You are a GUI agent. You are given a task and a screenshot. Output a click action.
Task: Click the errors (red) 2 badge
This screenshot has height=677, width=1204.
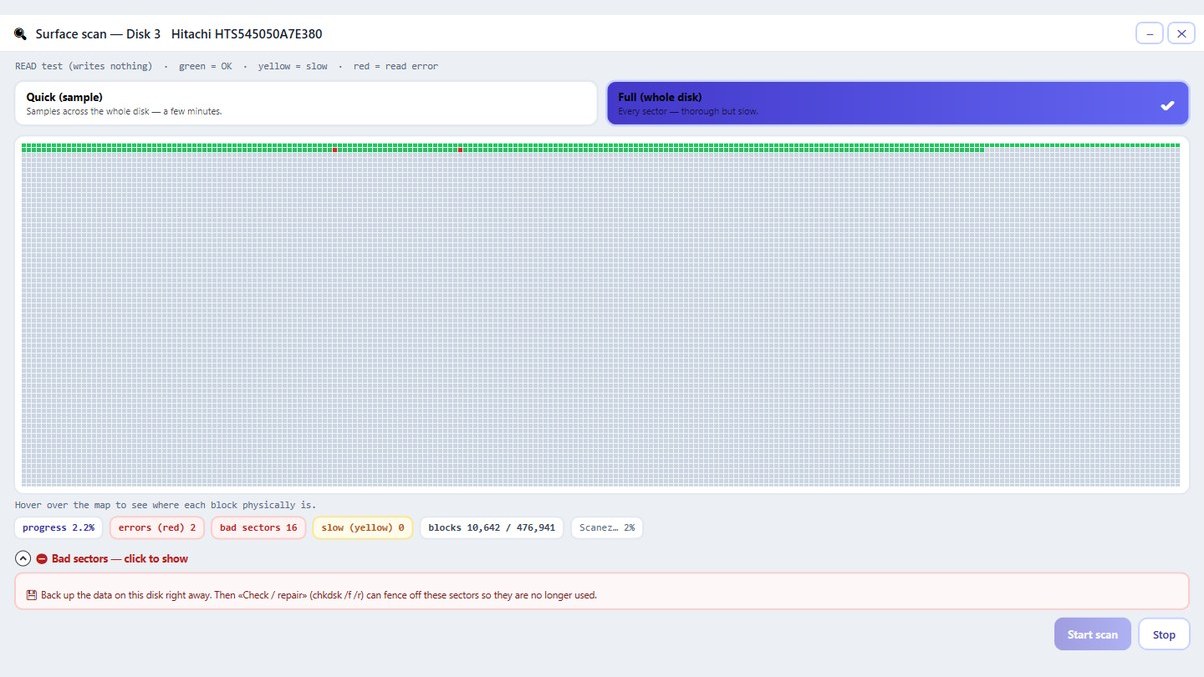point(157,528)
